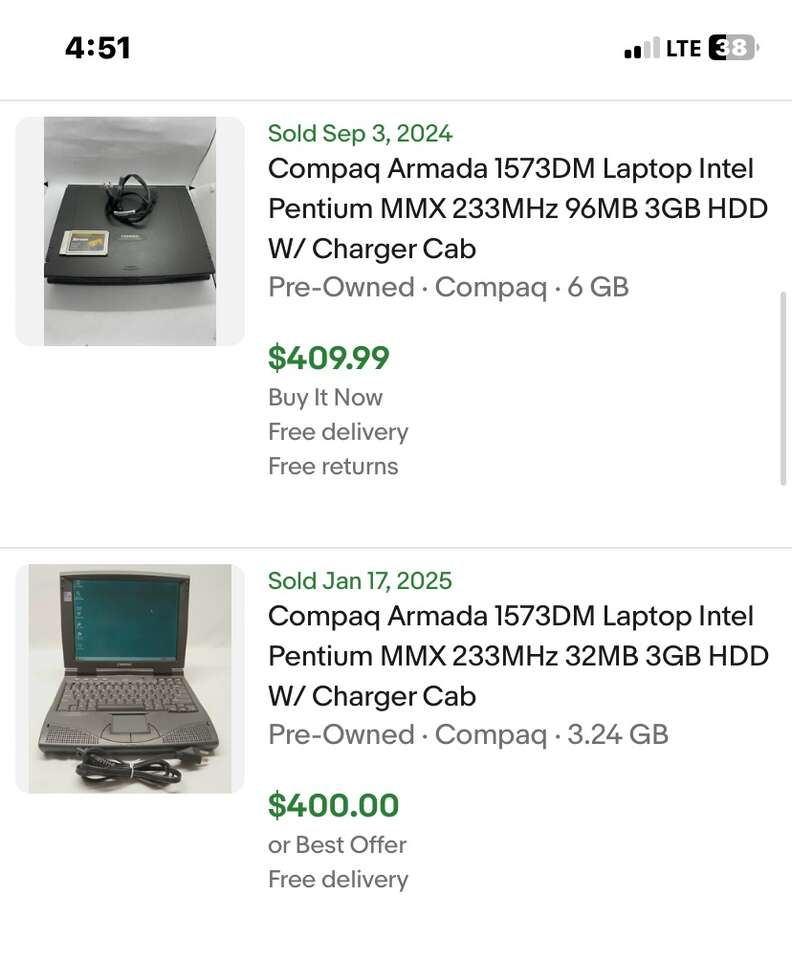
Task: Tap Free delivery under the $400.00 listing
Action: coord(338,880)
